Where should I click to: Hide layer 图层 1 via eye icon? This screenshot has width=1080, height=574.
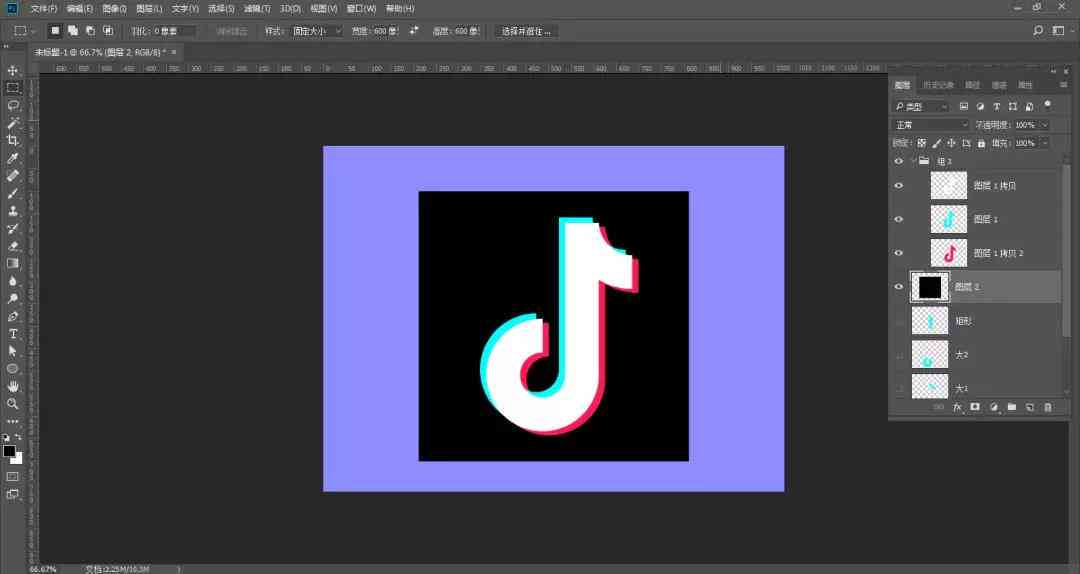click(898, 219)
